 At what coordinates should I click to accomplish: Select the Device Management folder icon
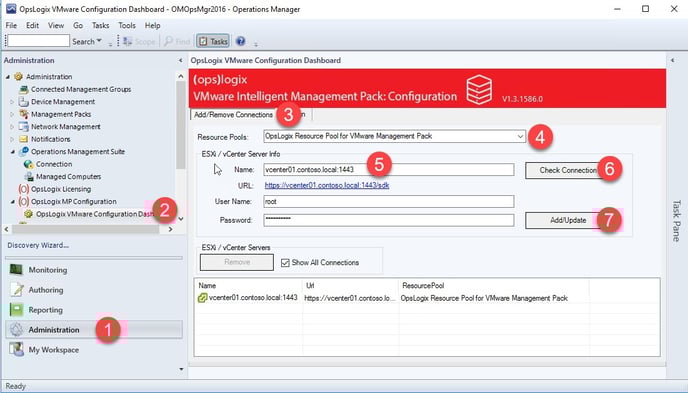click(24, 102)
